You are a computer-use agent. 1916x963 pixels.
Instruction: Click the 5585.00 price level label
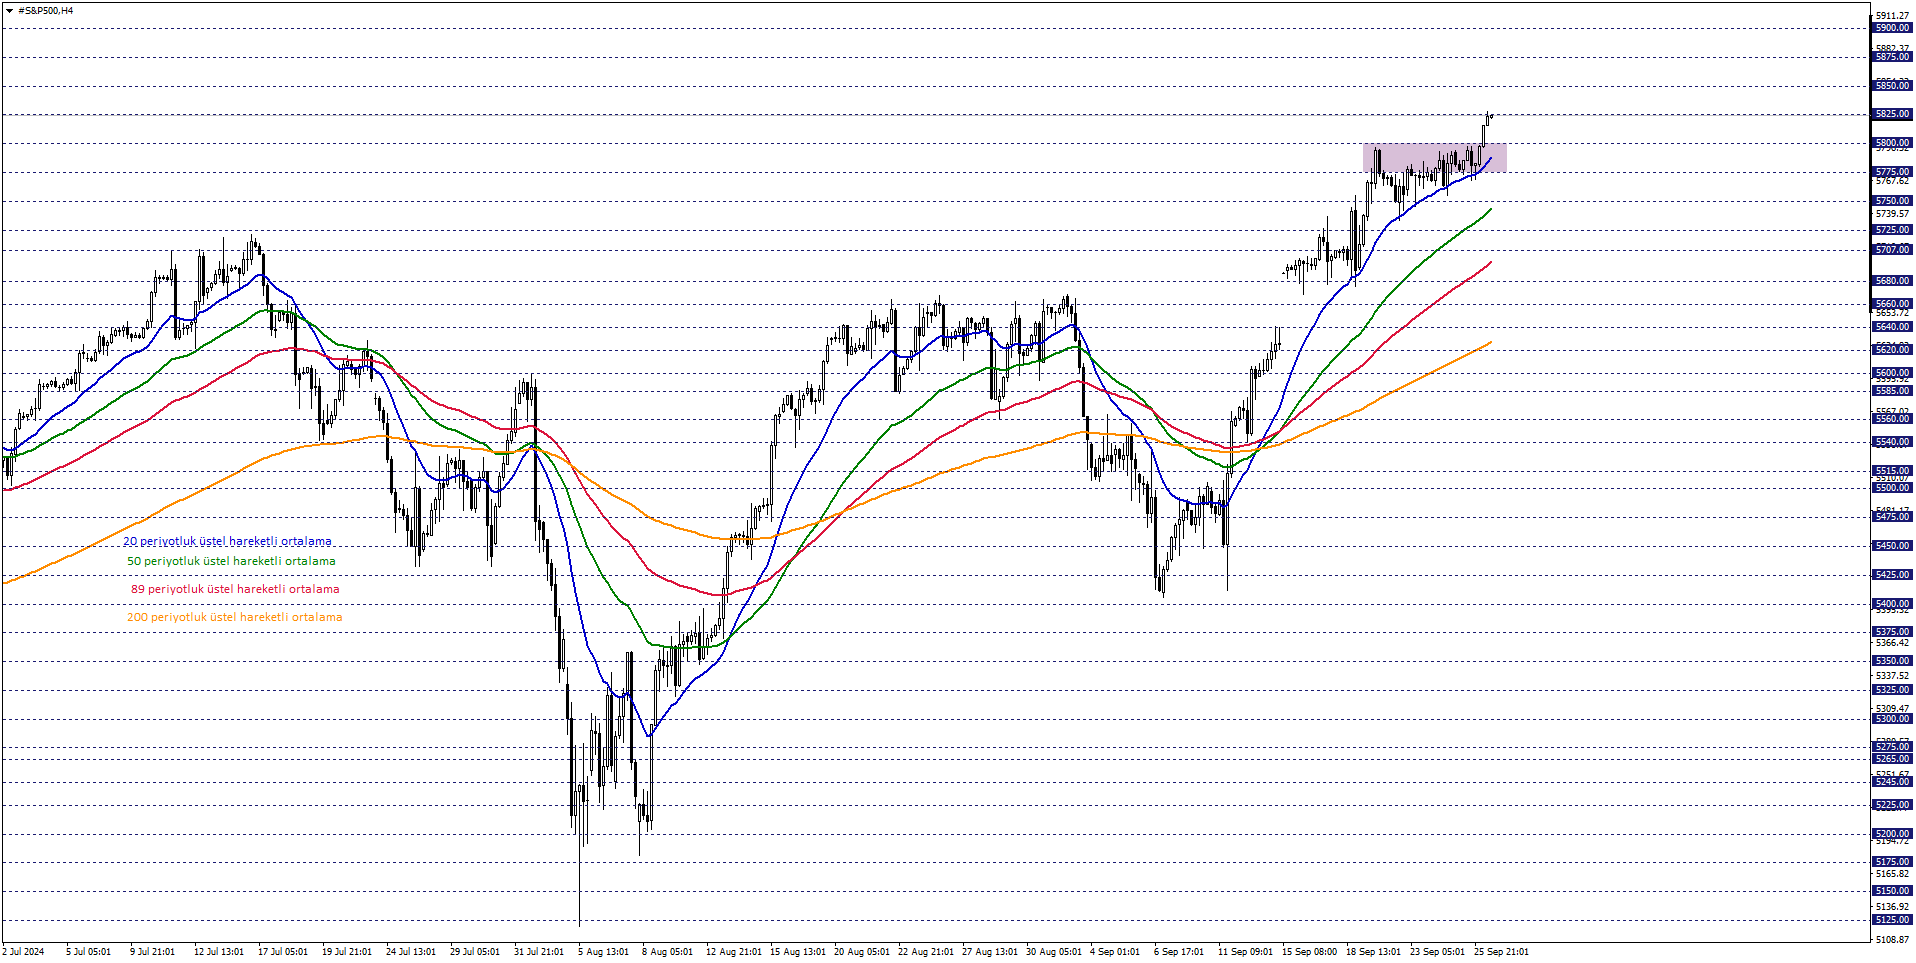point(1892,391)
